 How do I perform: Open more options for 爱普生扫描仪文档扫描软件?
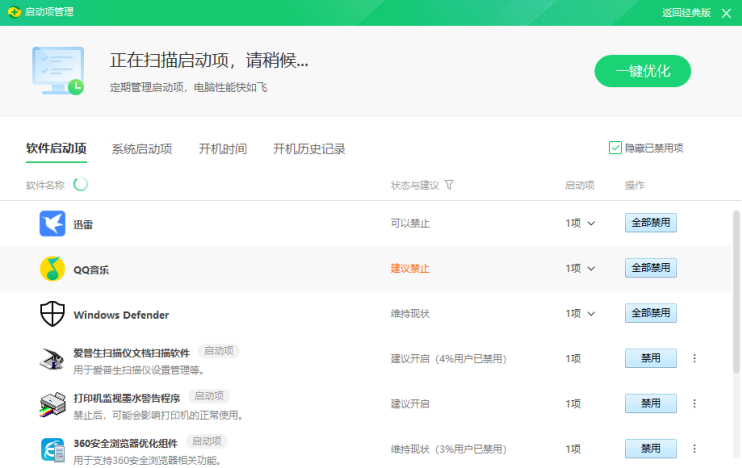[694, 358]
